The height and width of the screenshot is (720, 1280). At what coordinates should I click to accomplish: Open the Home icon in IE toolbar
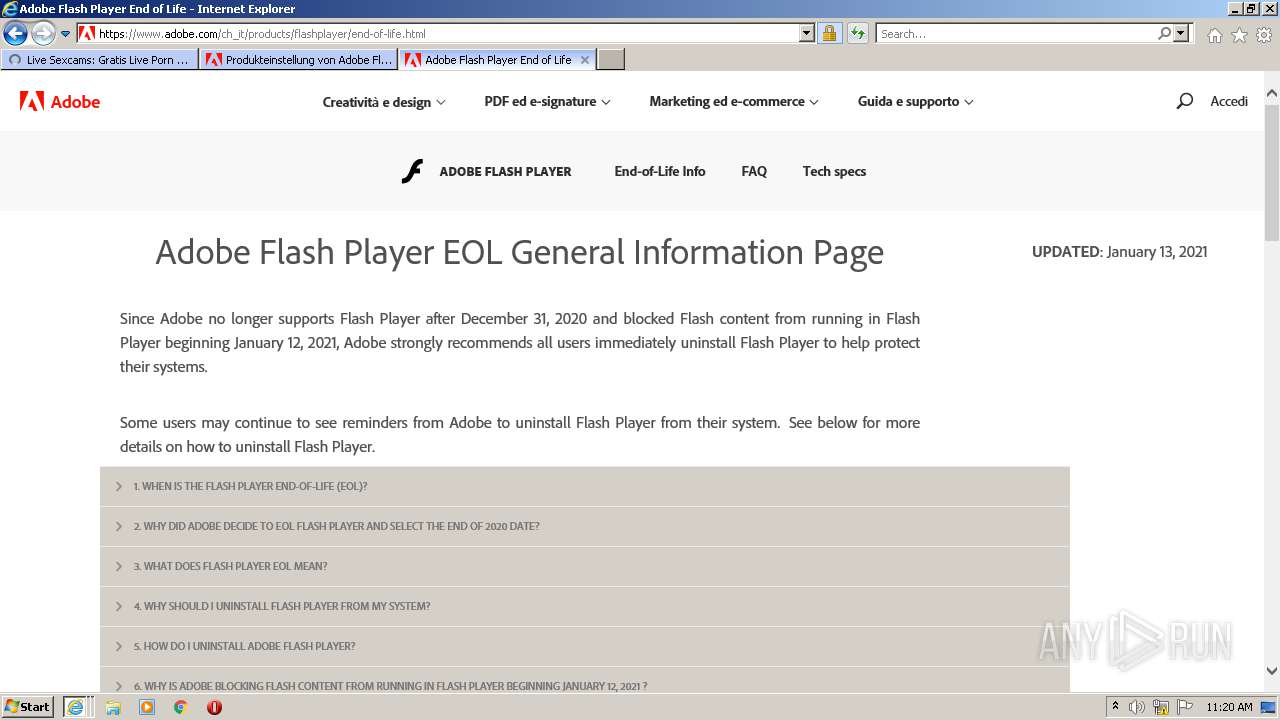tap(1214, 35)
